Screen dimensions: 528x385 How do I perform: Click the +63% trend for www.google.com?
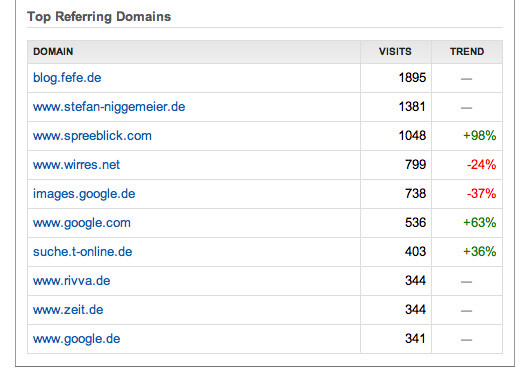[x=480, y=223]
